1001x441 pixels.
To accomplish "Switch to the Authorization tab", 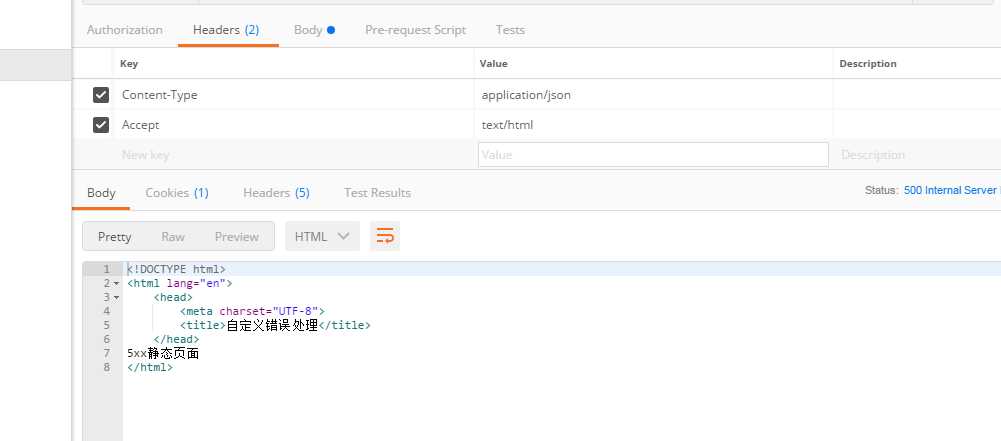I will pos(124,30).
